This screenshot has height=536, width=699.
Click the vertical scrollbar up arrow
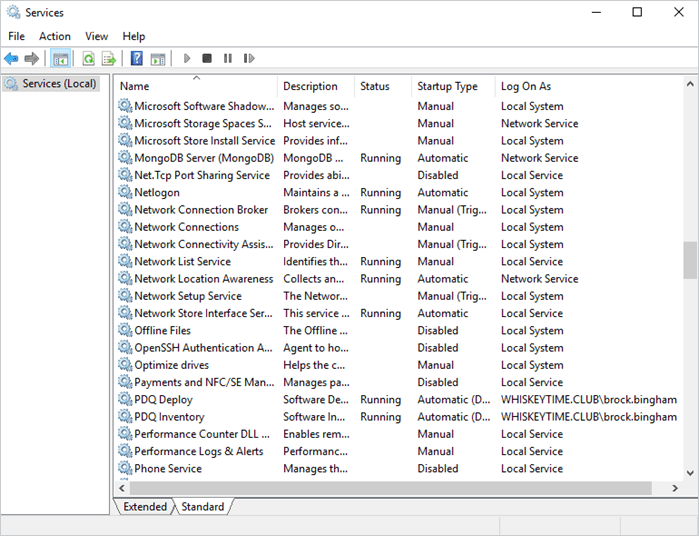click(690, 83)
